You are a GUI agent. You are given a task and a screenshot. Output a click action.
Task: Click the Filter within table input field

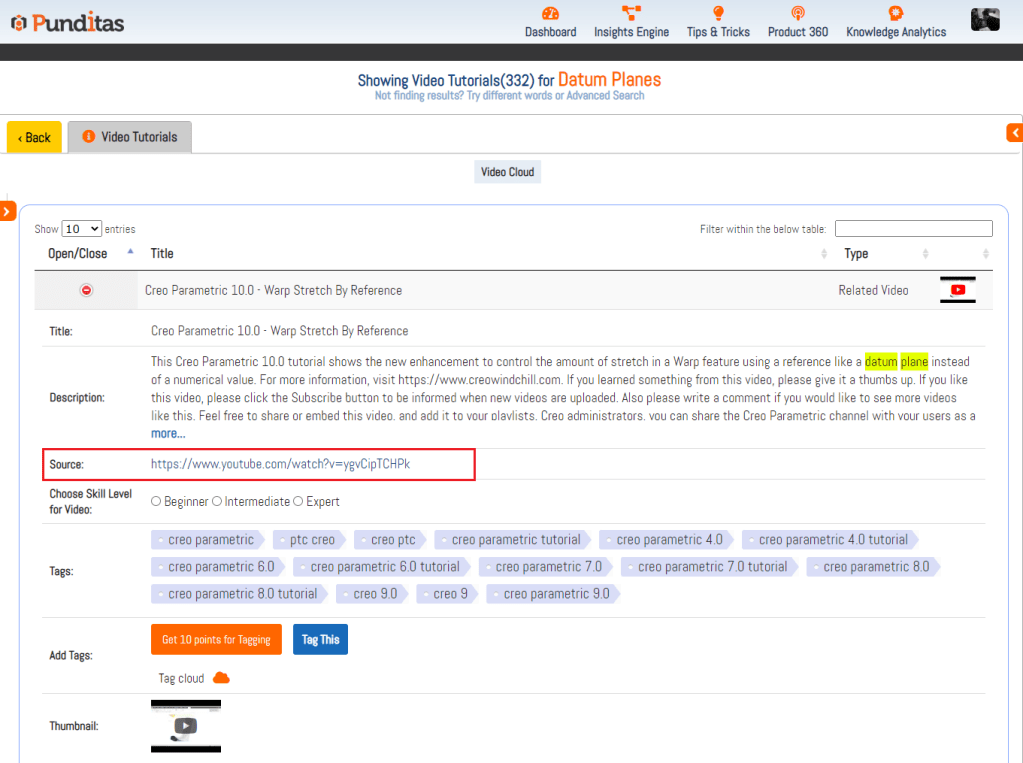pyautogui.click(x=913, y=229)
